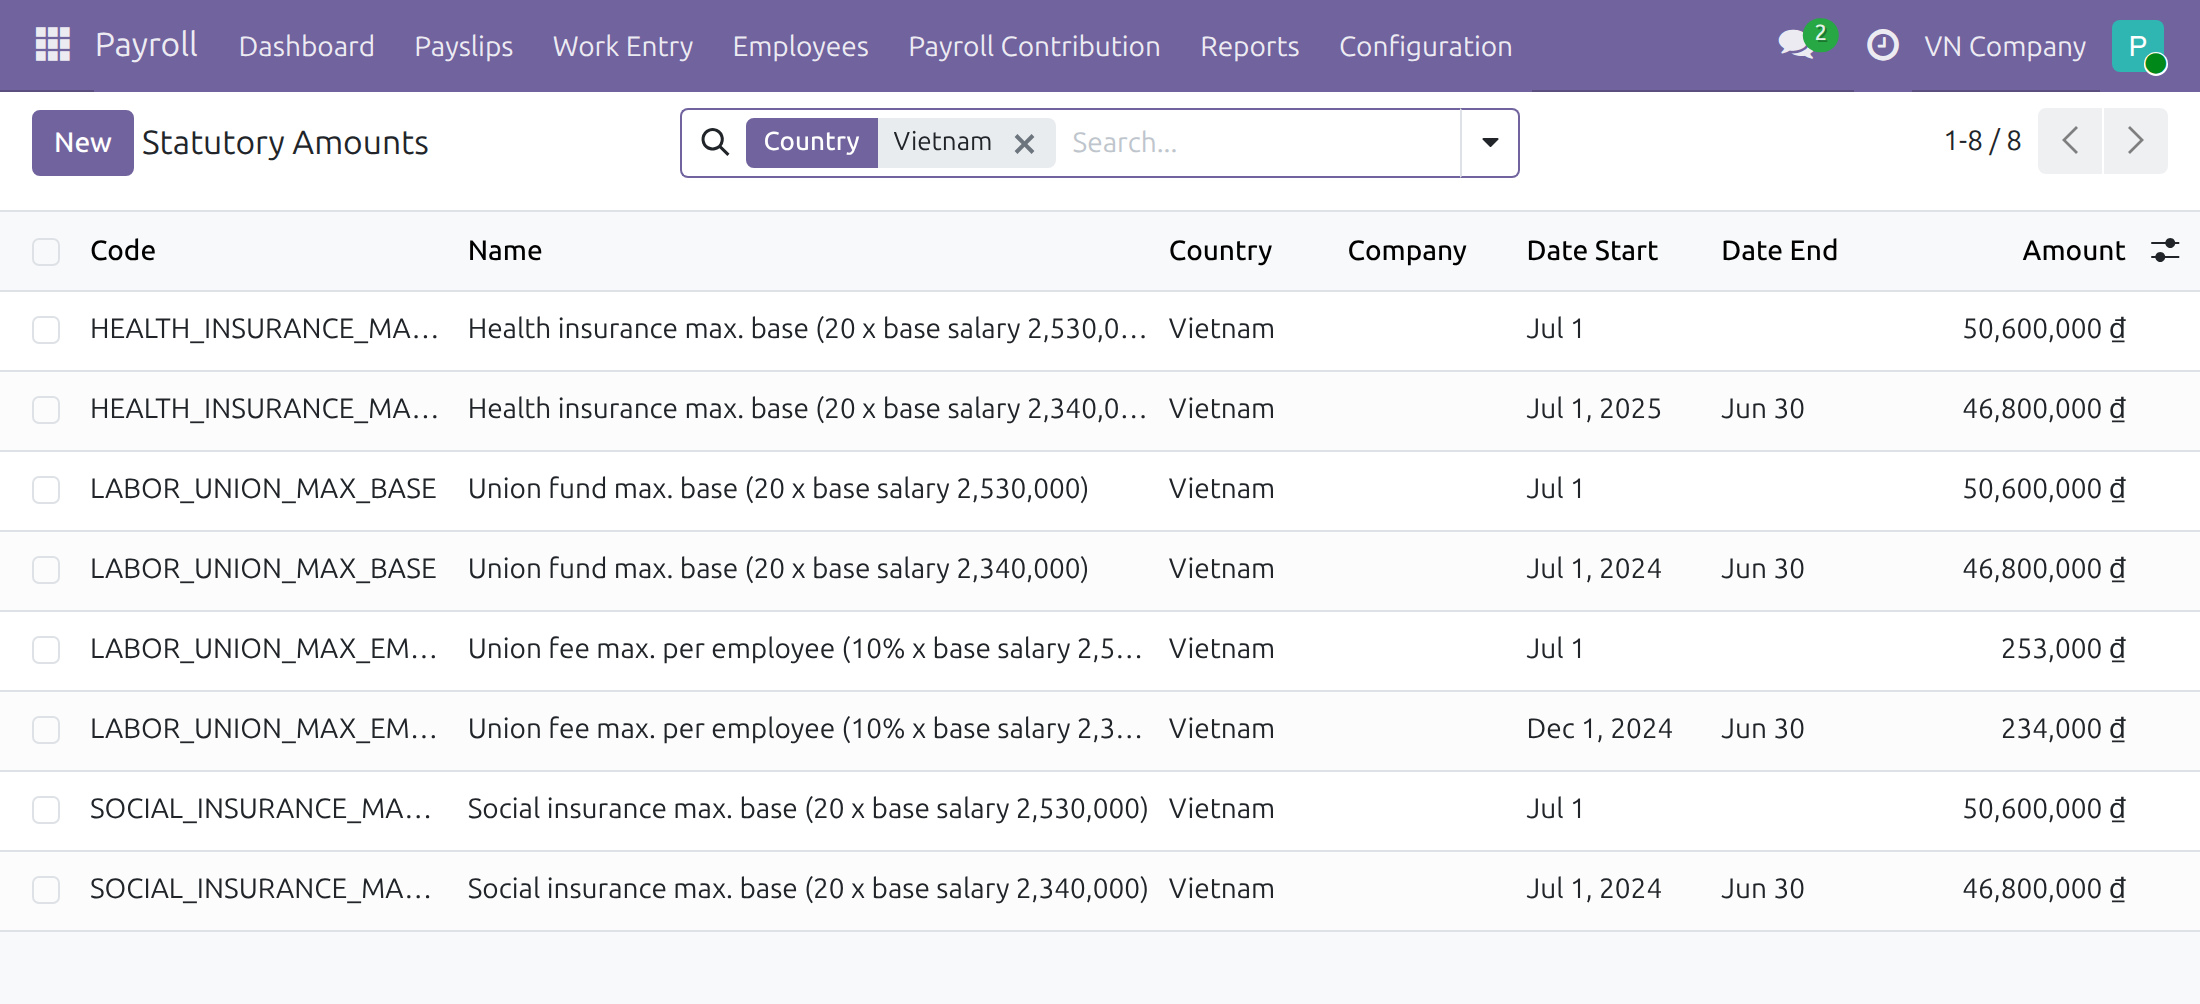2200x1004 pixels.
Task: Tick checkbox for Union fund 2,530,000 row
Action: click(46, 490)
